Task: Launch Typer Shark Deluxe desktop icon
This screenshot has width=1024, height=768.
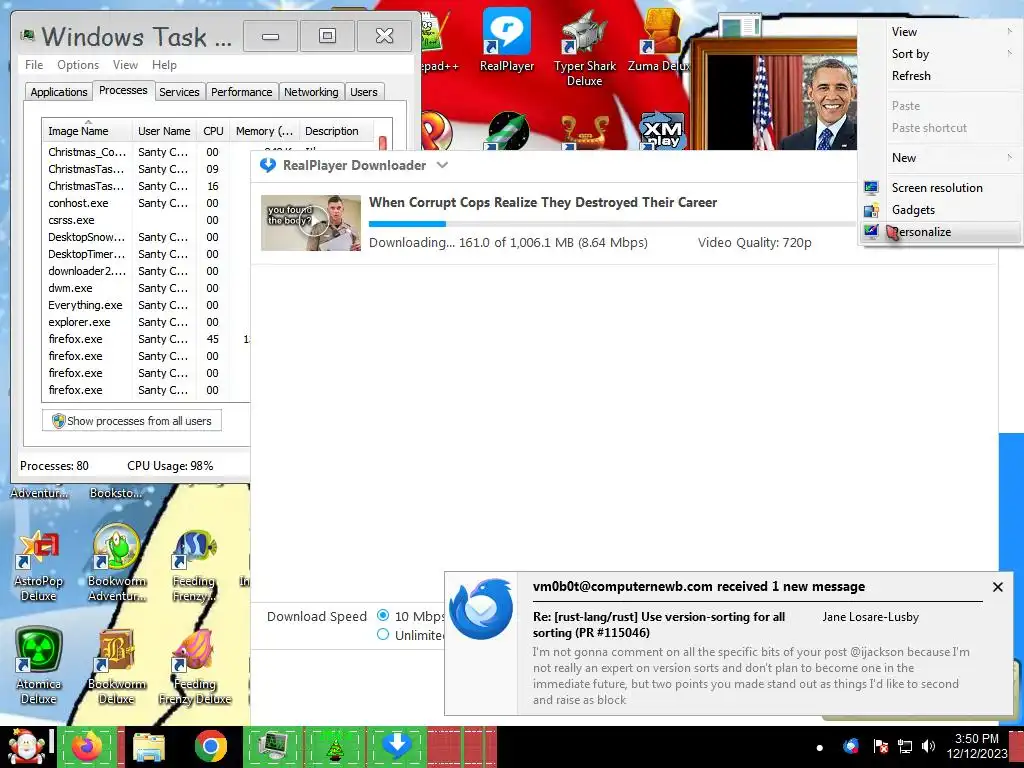Action: 584,47
